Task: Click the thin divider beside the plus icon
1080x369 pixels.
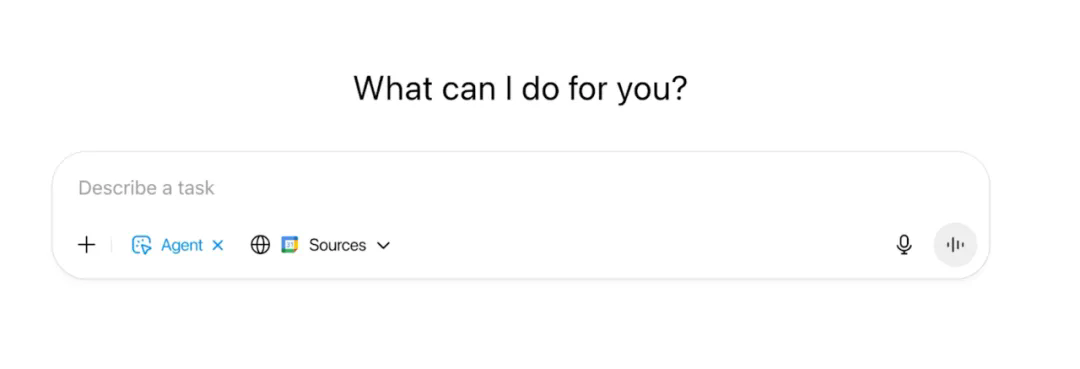Action: tap(112, 245)
